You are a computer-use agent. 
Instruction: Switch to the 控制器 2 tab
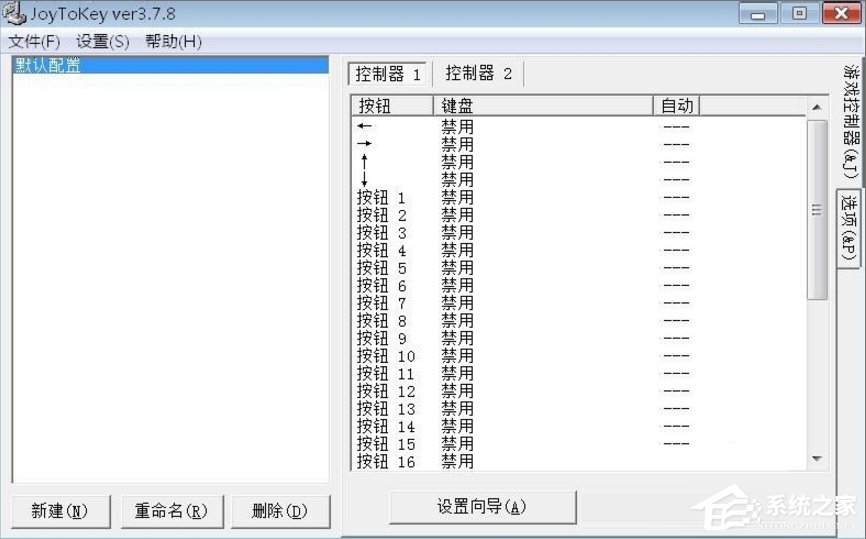(x=479, y=73)
